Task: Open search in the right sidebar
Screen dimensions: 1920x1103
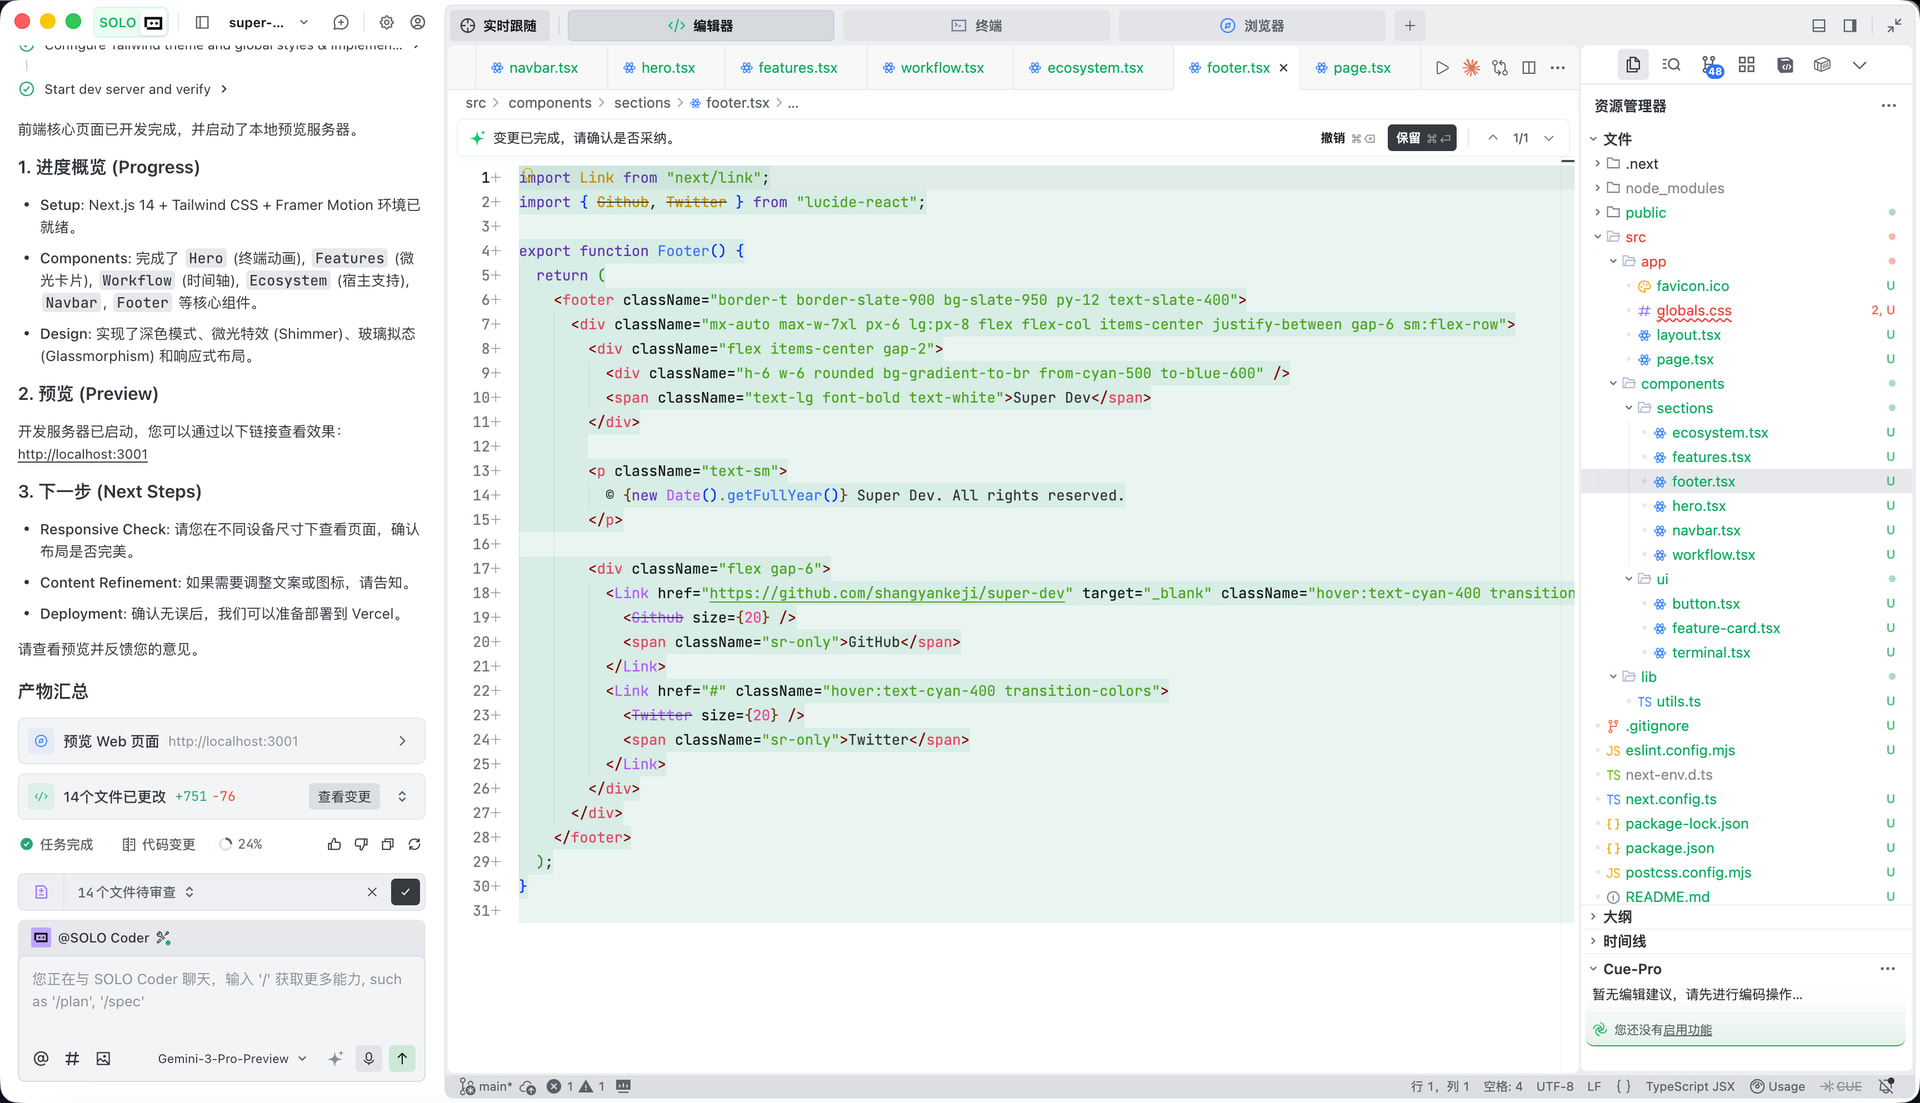Action: [x=1671, y=65]
